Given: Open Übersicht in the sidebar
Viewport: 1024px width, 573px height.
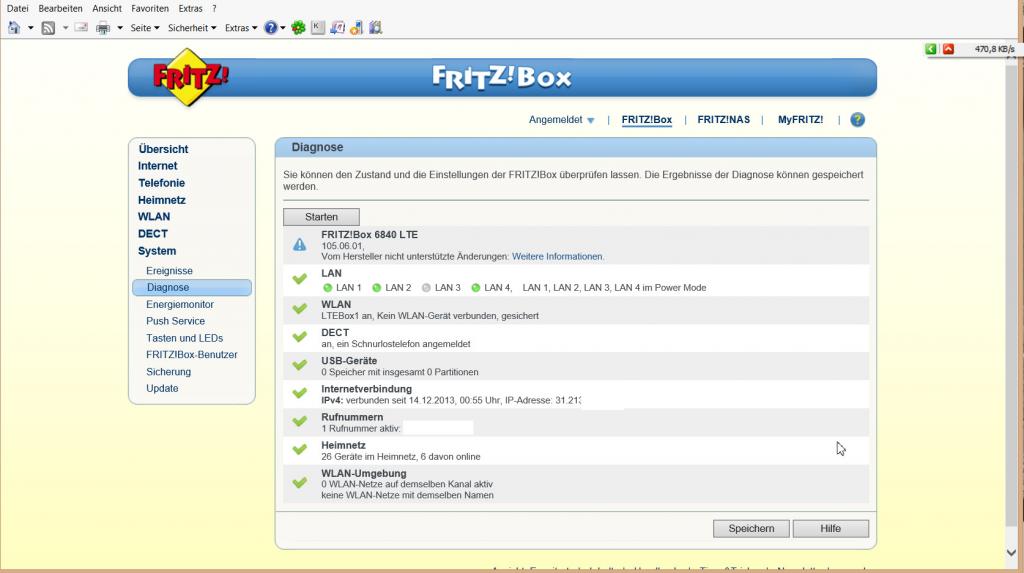Looking at the screenshot, I should (x=163, y=149).
